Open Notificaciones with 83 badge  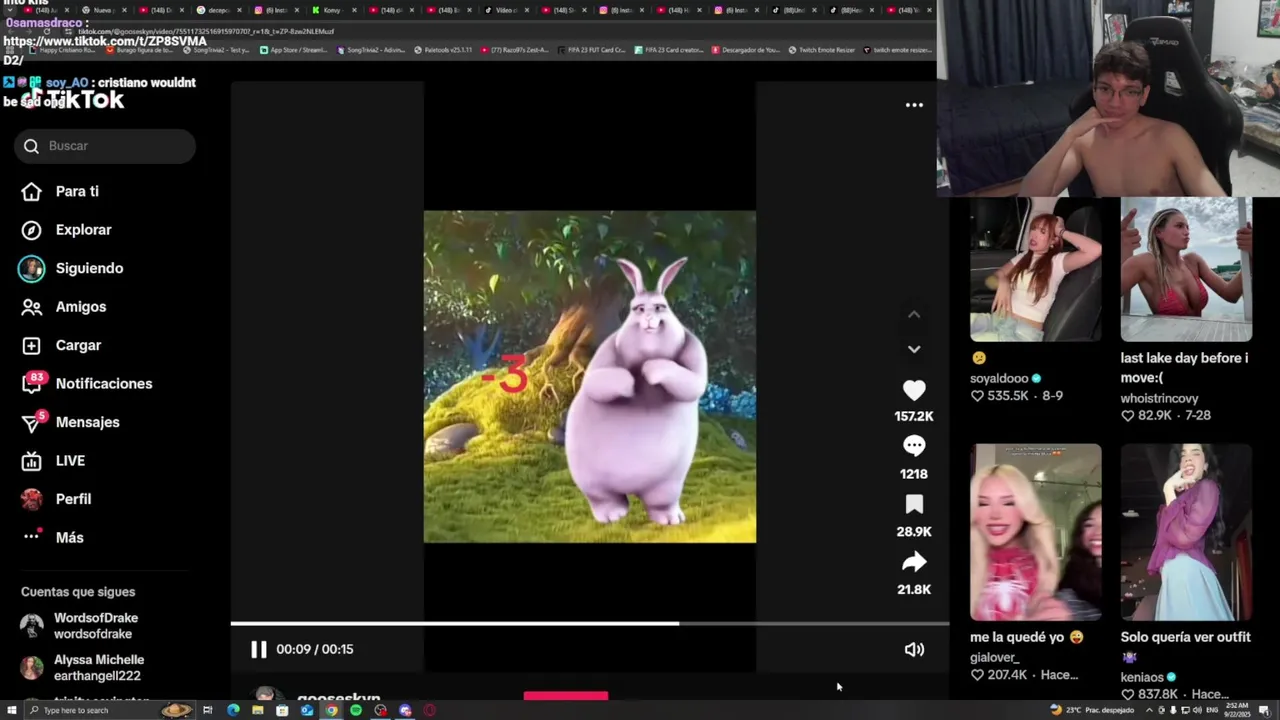[87, 384]
